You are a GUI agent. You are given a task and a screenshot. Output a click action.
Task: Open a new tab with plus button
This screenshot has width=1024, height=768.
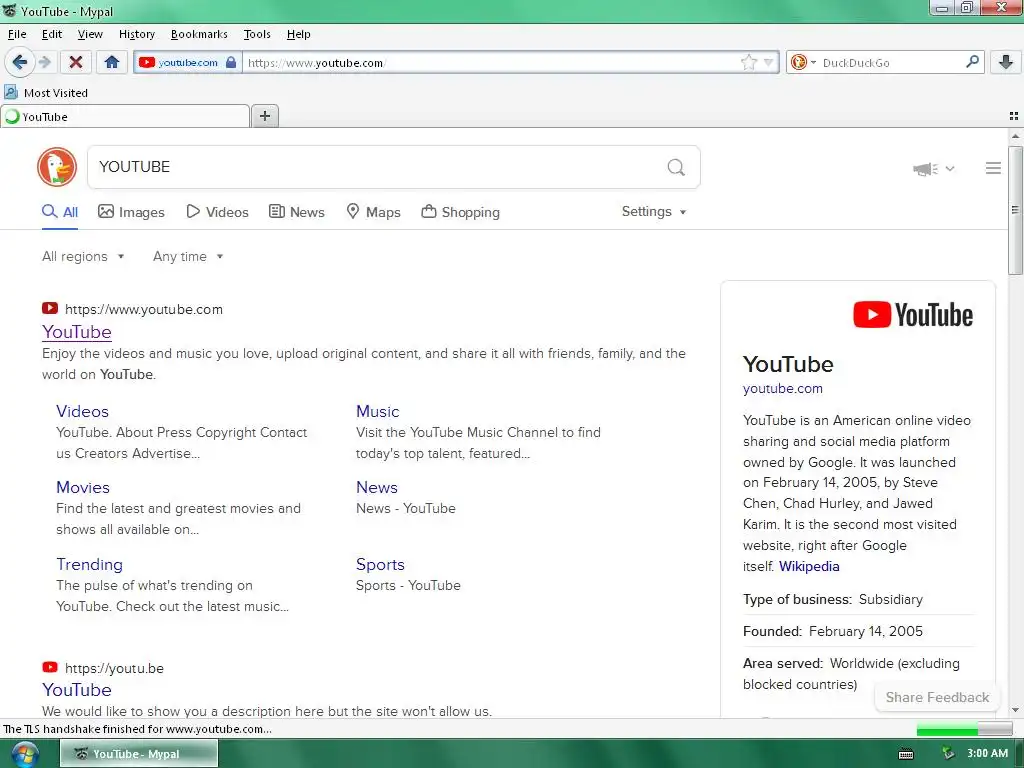(x=264, y=116)
